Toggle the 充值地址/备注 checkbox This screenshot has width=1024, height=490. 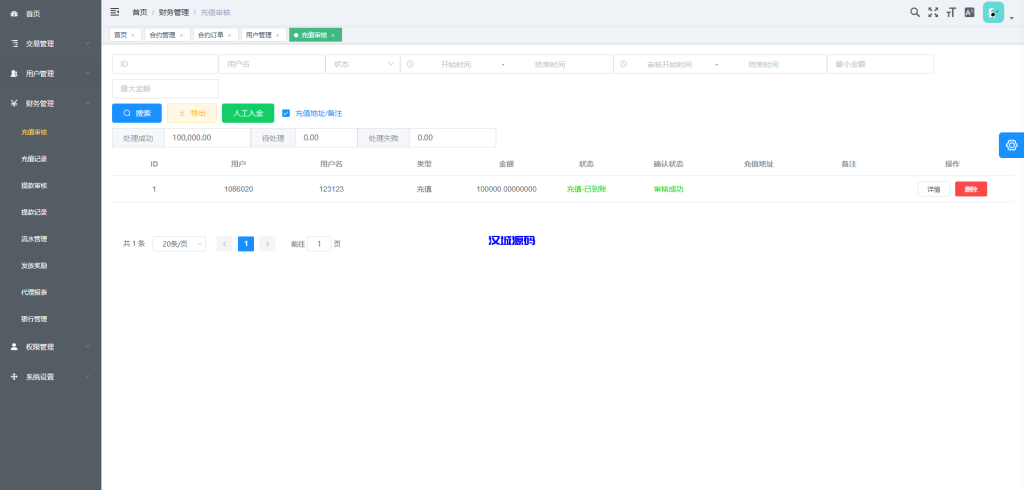pyautogui.click(x=286, y=113)
